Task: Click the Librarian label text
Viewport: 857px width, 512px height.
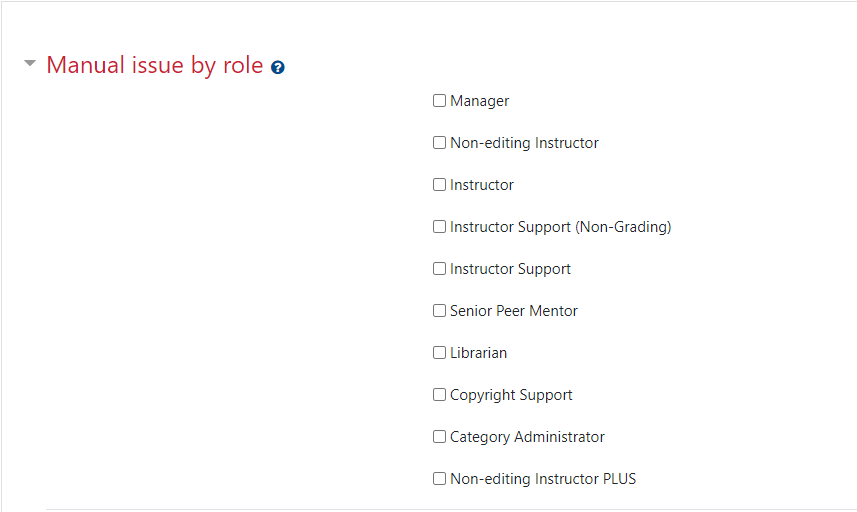Action: point(478,353)
